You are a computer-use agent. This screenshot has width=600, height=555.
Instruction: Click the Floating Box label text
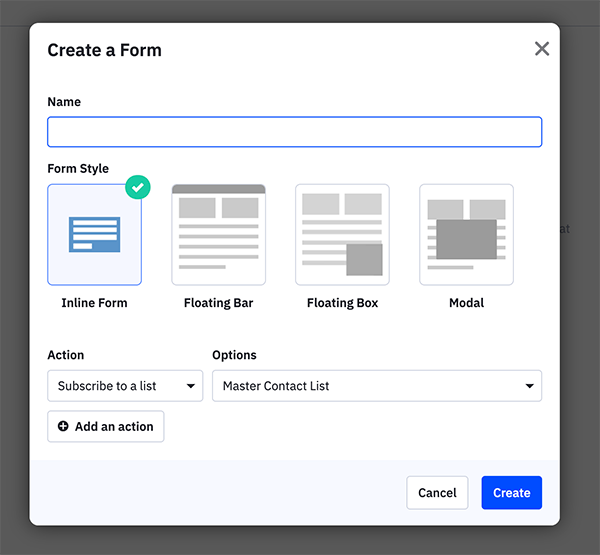[x=342, y=303]
